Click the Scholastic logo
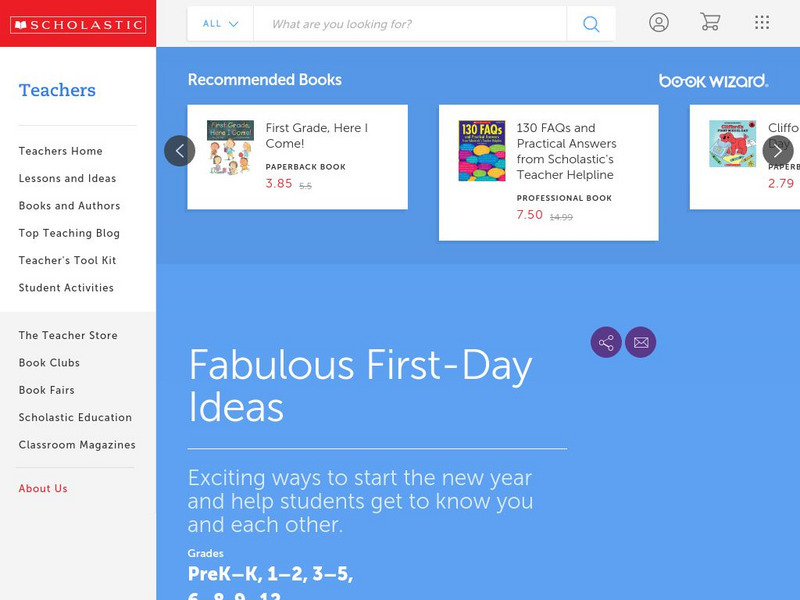The width and height of the screenshot is (800, 600). click(x=78, y=22)
